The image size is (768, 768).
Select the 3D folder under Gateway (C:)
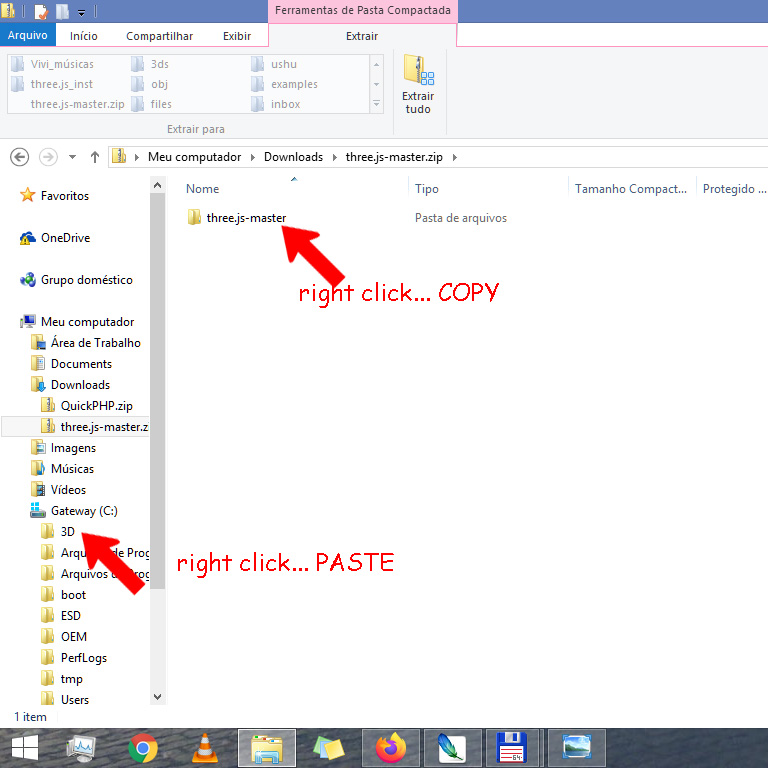click(67, 532)
